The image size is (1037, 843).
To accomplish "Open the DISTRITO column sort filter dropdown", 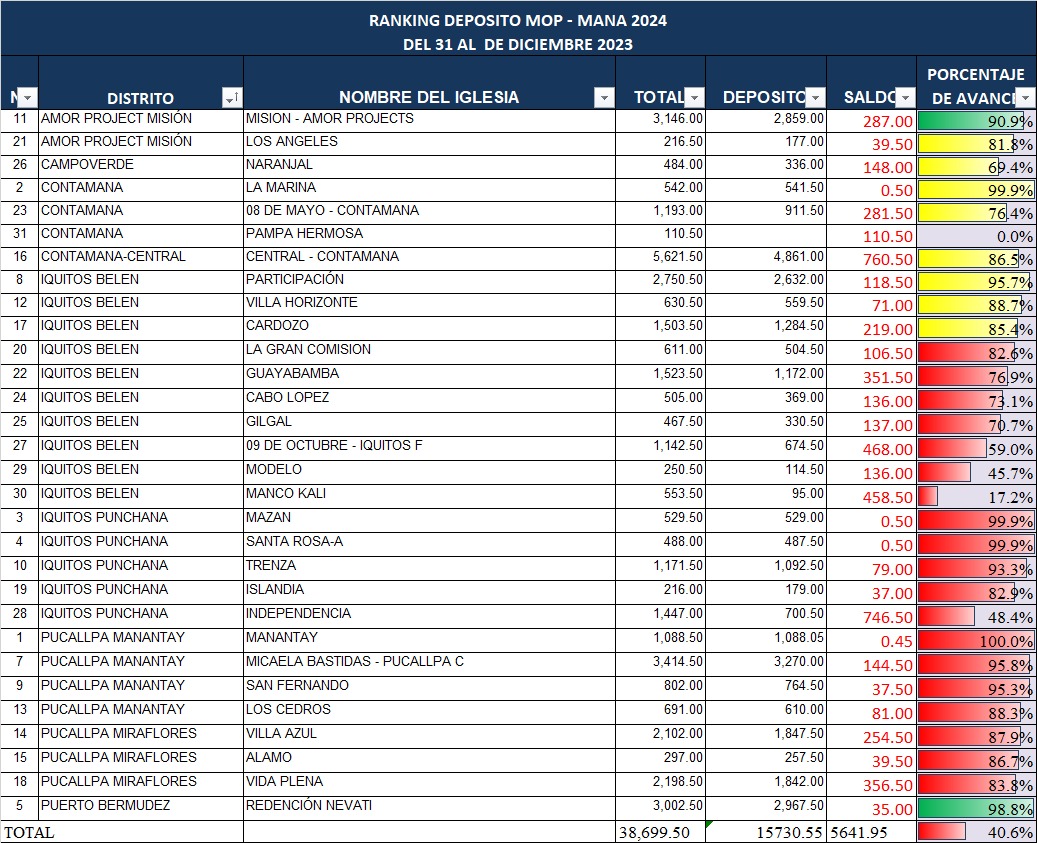I will coord(231,97).
